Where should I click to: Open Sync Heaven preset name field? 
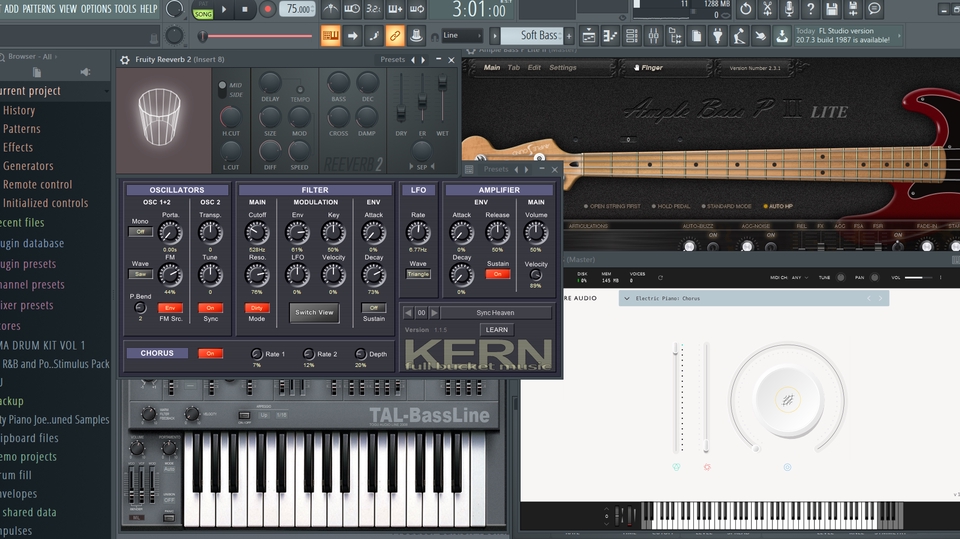pos(495,312)
